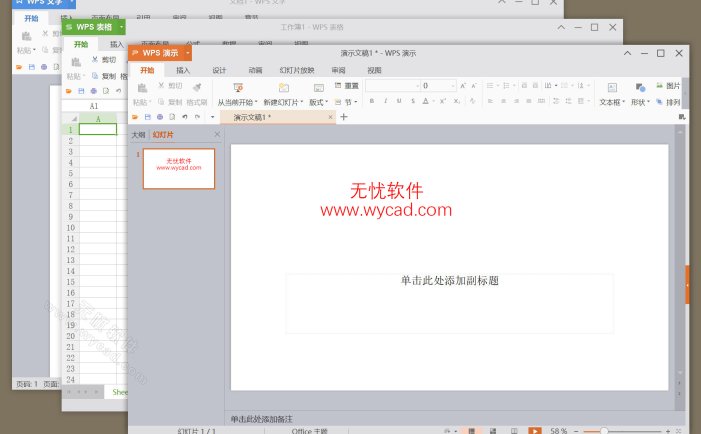Click the bulleted list icon
Viewport: 701px width, 434px height.
pyautogui.click(x=490, y=85)
